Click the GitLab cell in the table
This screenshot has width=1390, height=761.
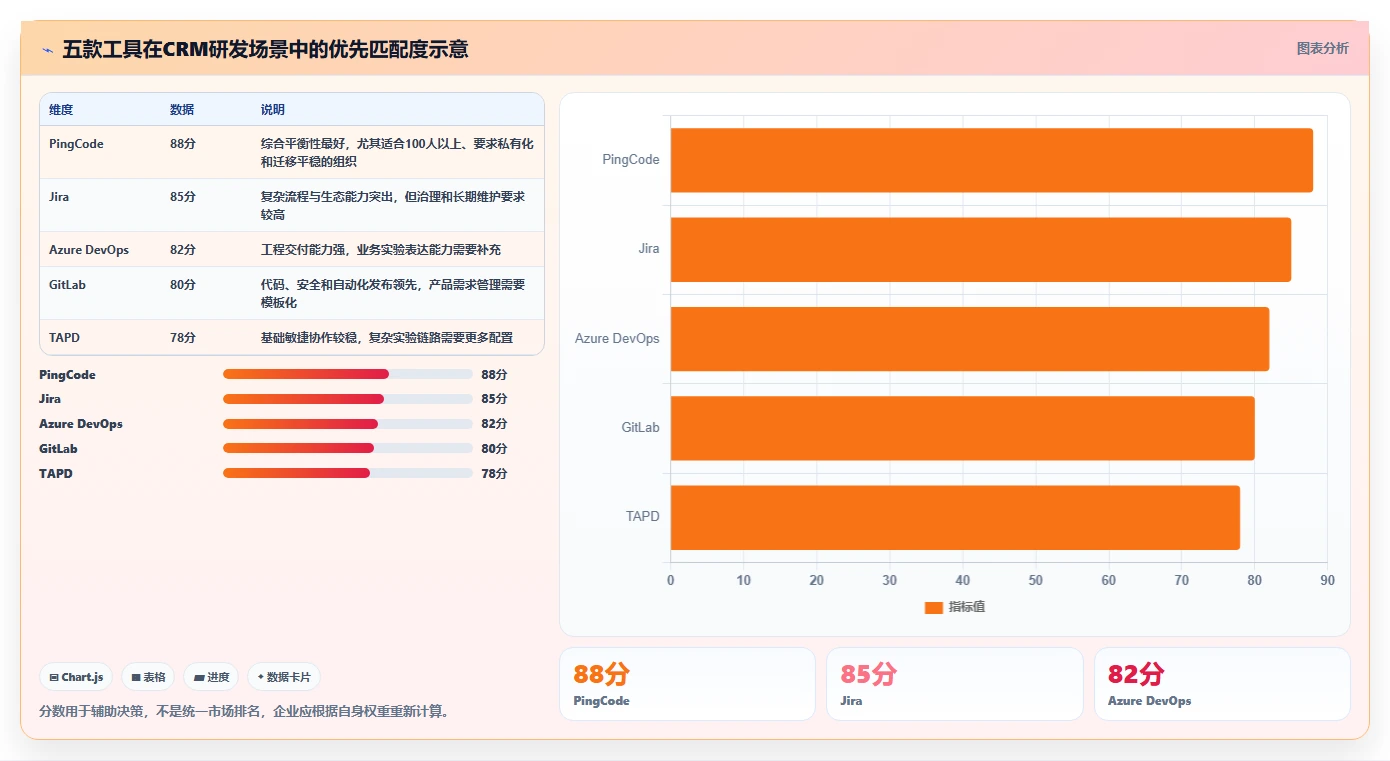tap(67, 285)
